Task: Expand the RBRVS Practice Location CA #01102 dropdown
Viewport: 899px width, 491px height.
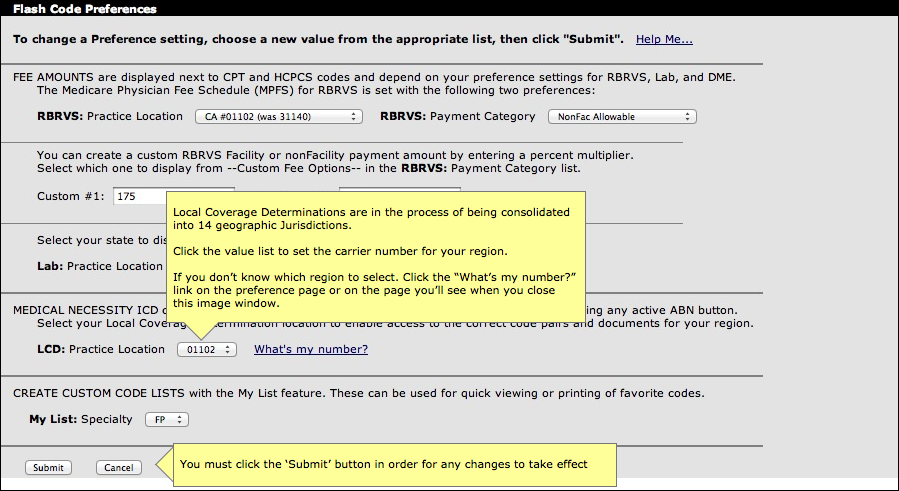Action: tap(279, 116)
